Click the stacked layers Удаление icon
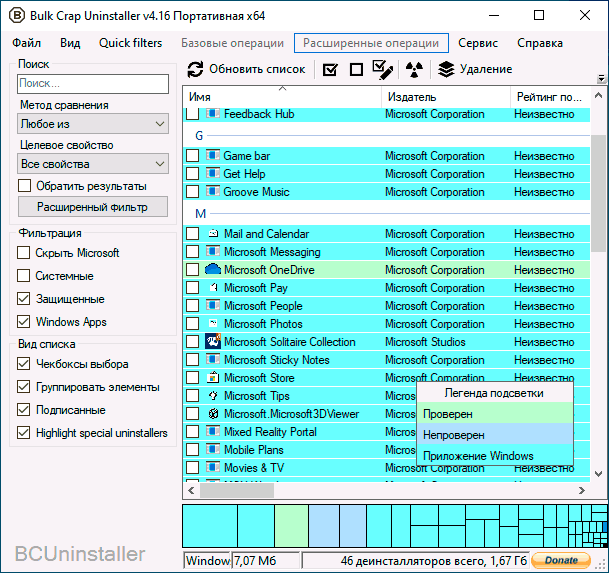Viewport: 609px width, 573px height. (446, 70)
